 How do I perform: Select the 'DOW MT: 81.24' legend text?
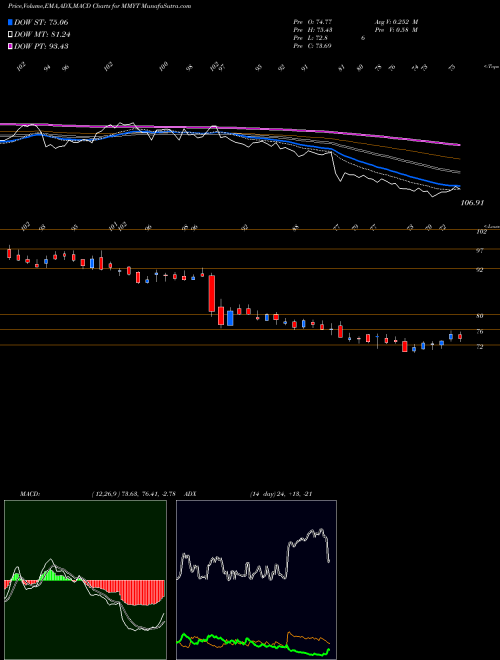[42, 35]
